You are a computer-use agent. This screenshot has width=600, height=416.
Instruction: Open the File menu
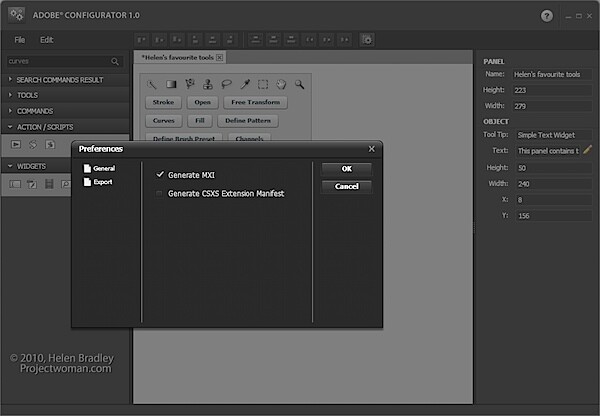[x=20, y=40]
